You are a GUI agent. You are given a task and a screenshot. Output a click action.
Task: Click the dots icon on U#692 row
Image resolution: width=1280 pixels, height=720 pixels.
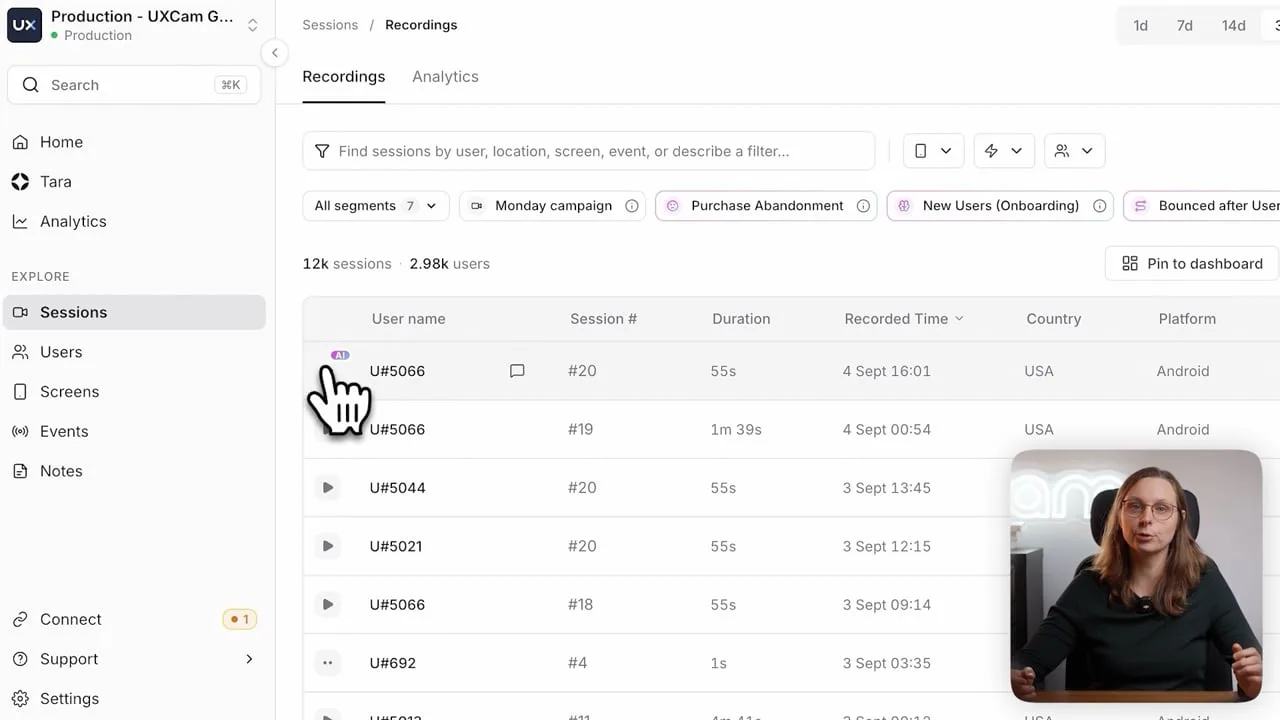point(327,663)
